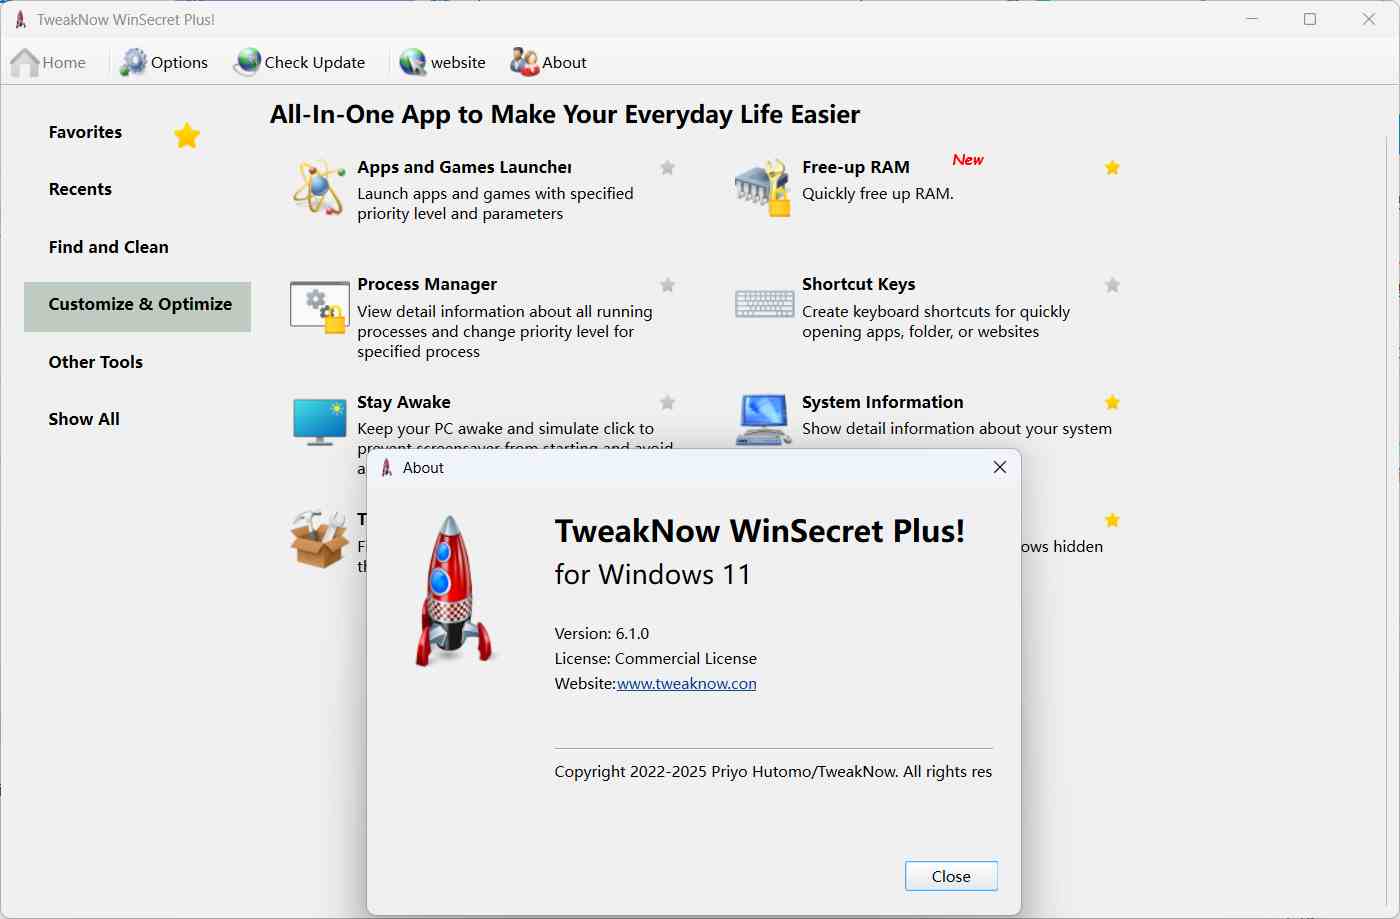Choose Show All in the sidebar
The image size is (1400, 919).
click(84, 419)
